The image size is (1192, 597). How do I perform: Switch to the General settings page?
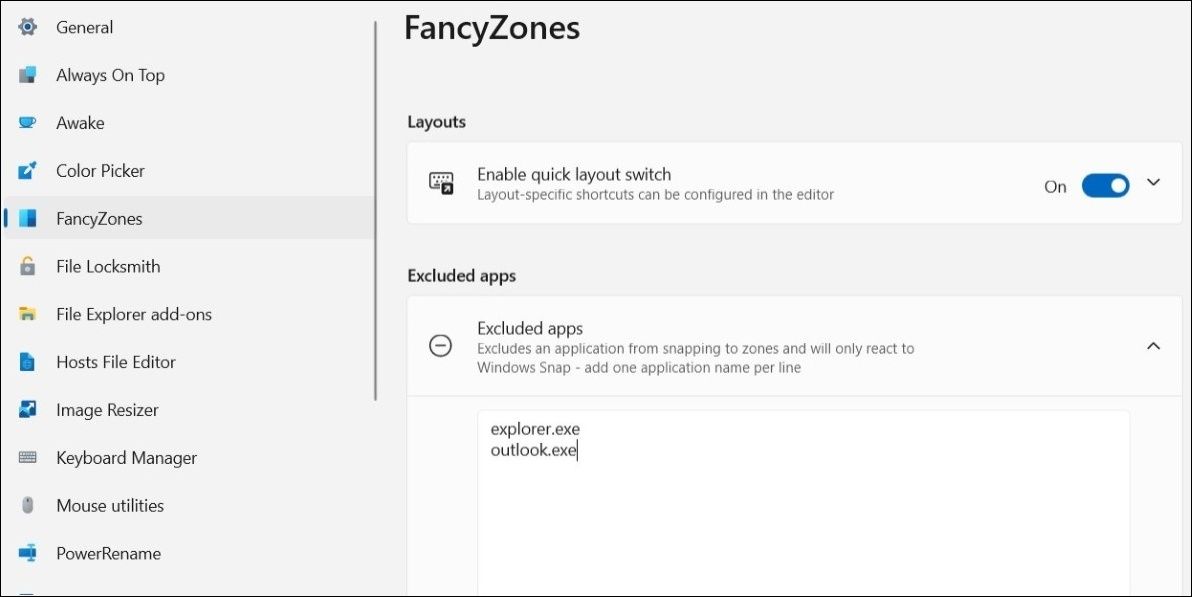(x=84, y=26)
